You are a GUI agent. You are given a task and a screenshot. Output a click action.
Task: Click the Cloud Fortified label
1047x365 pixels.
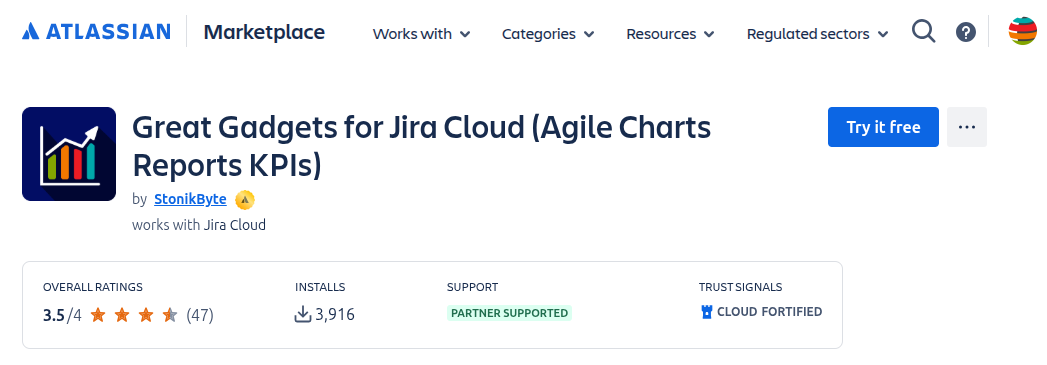click(769, 312)
